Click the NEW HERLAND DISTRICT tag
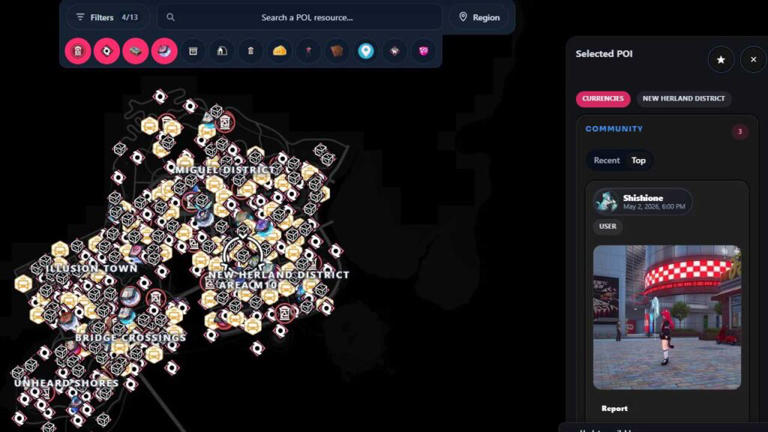Screen dimensions: 768x432 click(x=684, y=98)
